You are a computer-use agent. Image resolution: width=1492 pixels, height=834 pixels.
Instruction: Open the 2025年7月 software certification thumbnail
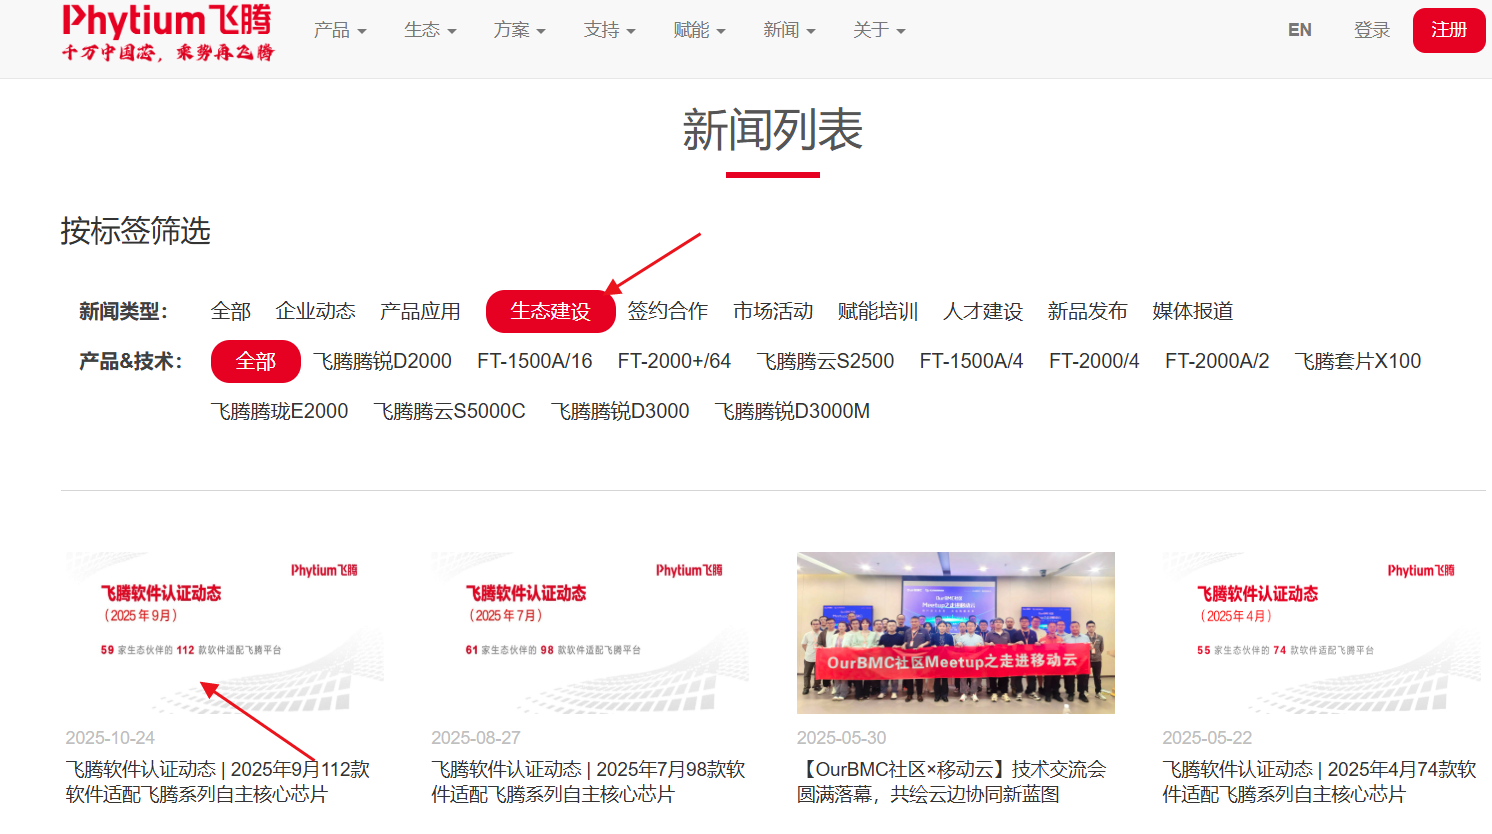coord(590,633)
